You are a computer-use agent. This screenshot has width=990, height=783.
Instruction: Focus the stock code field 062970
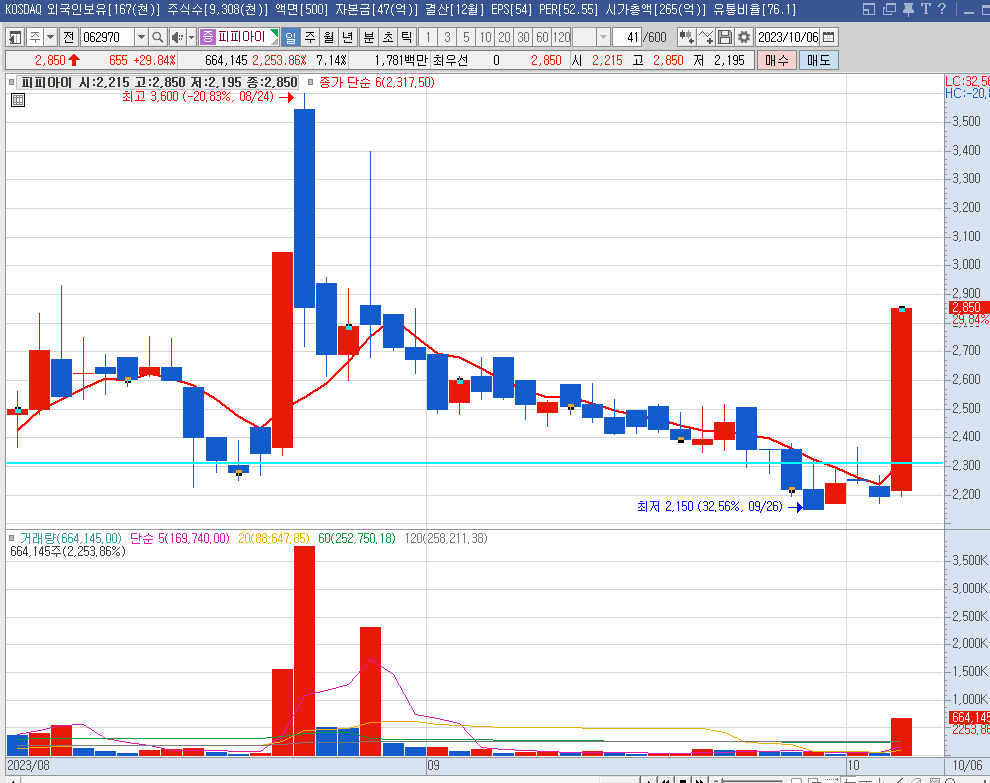tap(107, 37)
